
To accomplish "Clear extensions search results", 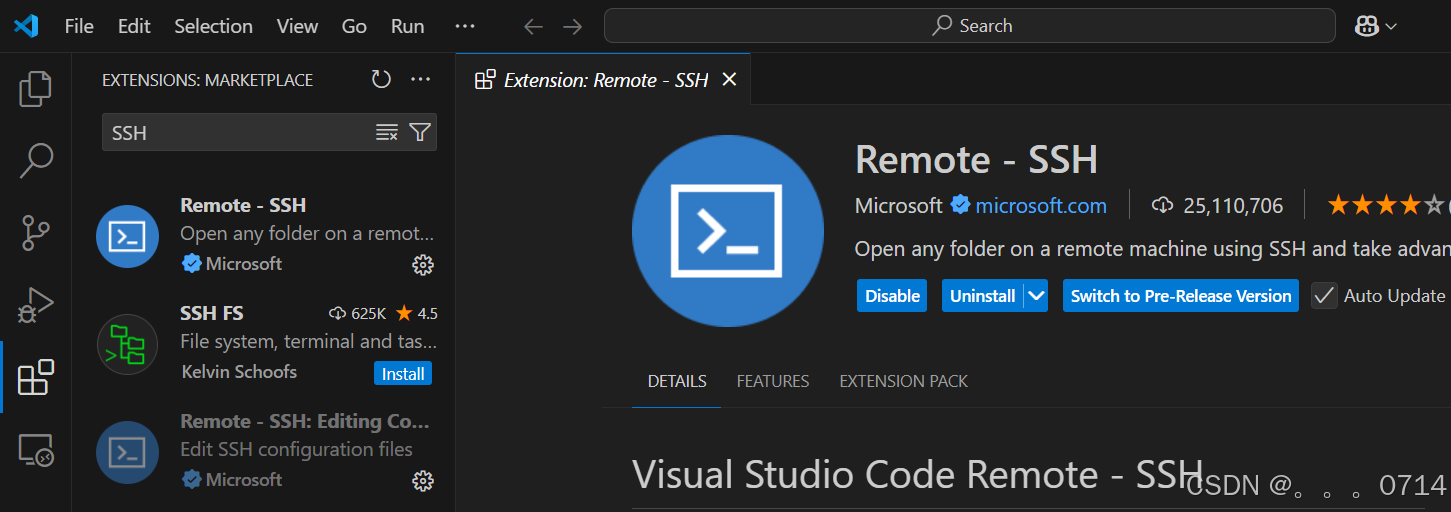I will coord(387,133).
